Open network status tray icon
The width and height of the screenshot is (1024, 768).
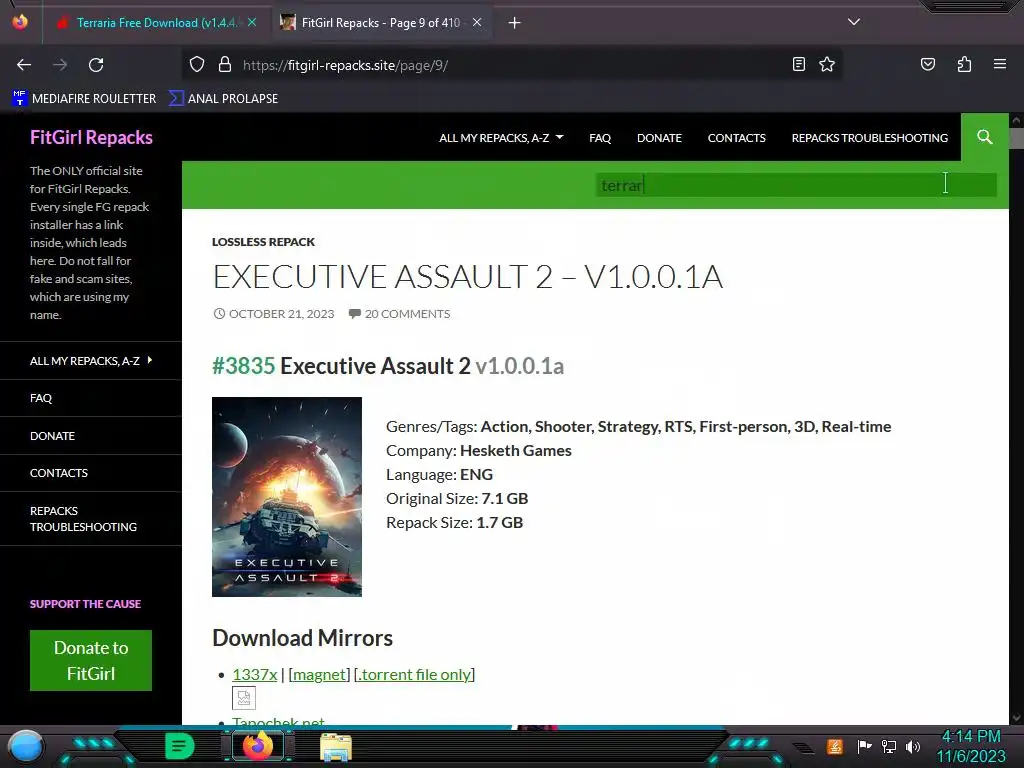click(x=888, y=746)
